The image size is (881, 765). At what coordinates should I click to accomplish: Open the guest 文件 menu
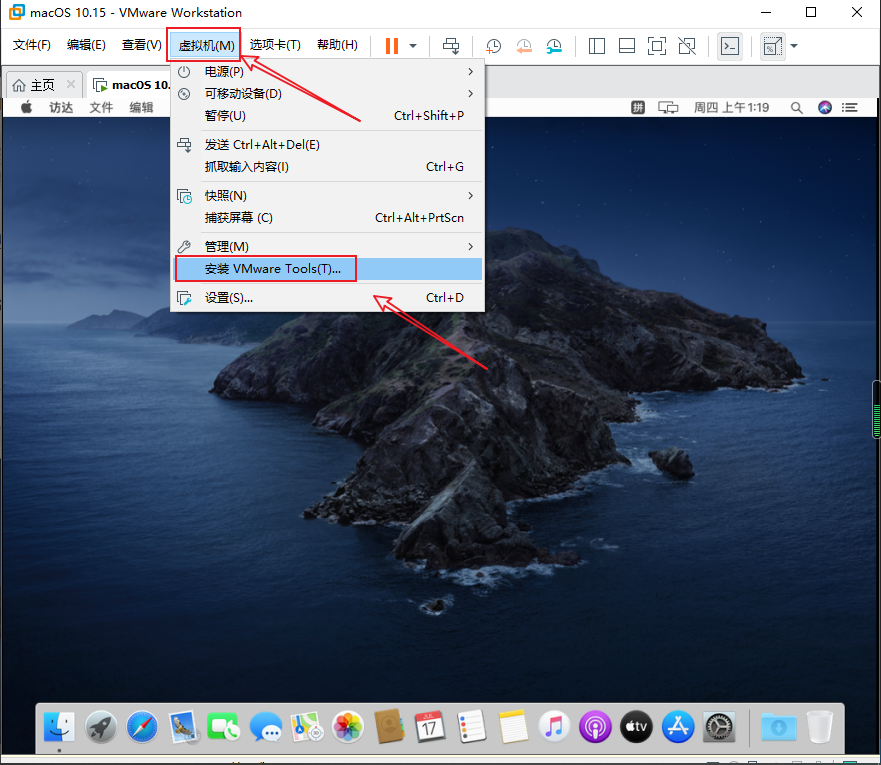point(101,107)
